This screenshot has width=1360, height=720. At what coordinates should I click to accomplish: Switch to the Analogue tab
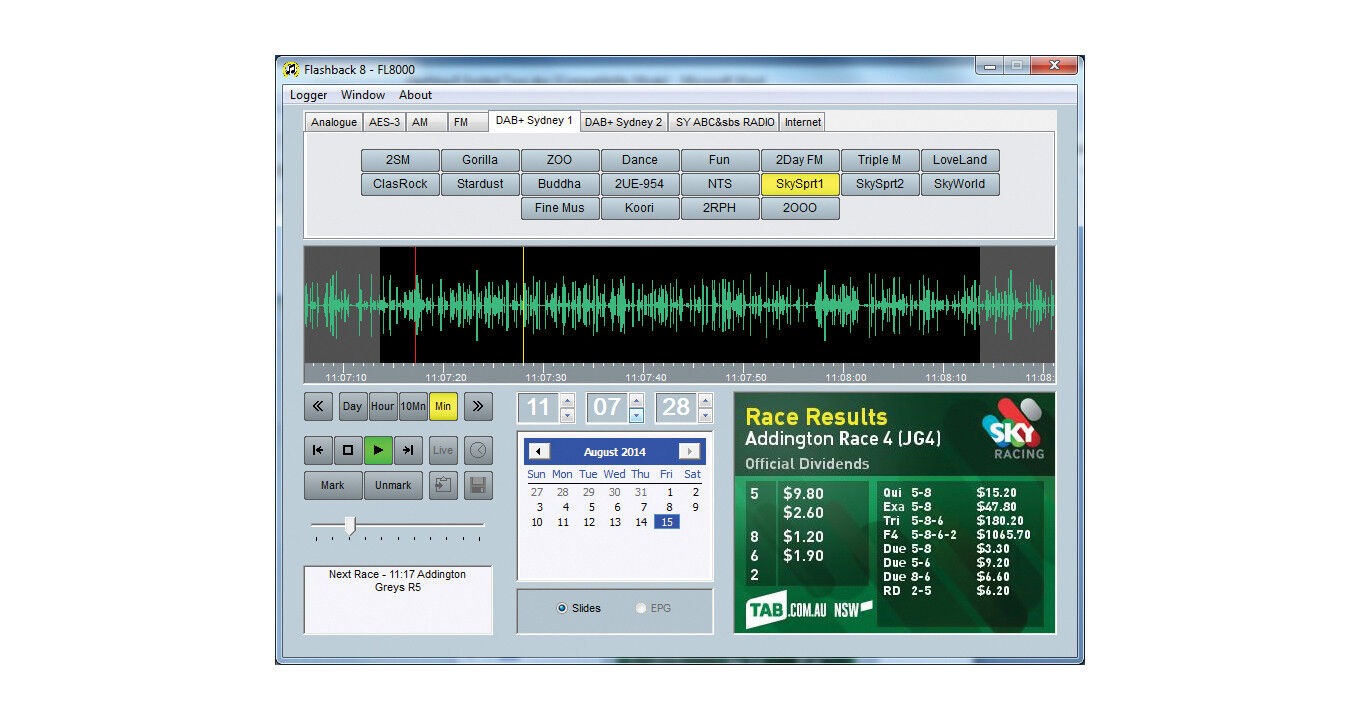(x=334, y=122)
